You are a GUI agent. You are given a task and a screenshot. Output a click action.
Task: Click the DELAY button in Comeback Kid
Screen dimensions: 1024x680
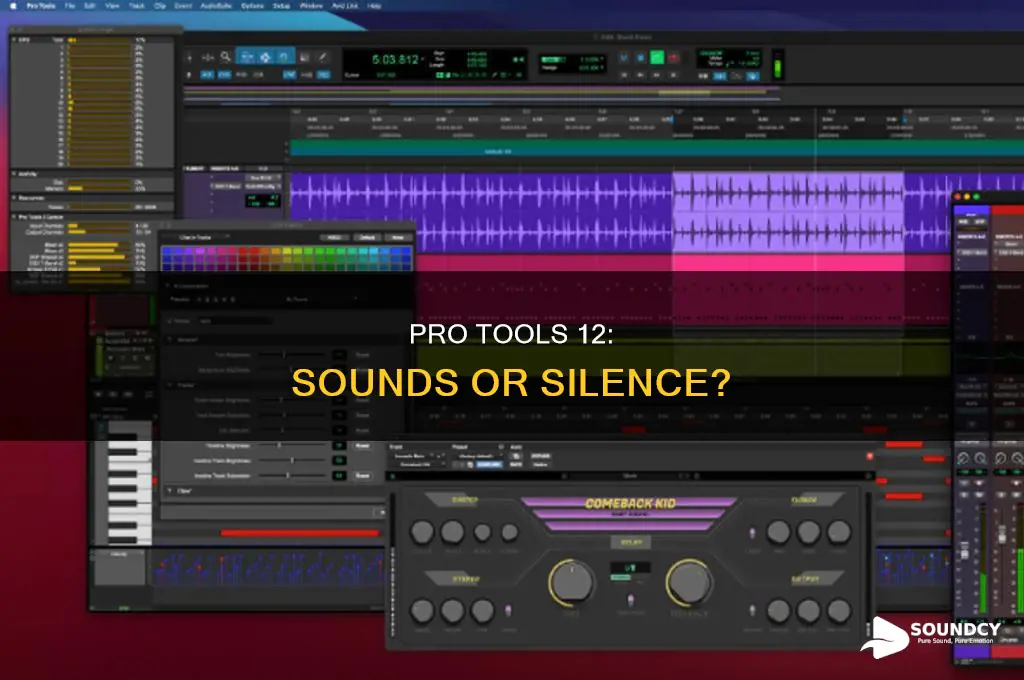coord(631,542)
